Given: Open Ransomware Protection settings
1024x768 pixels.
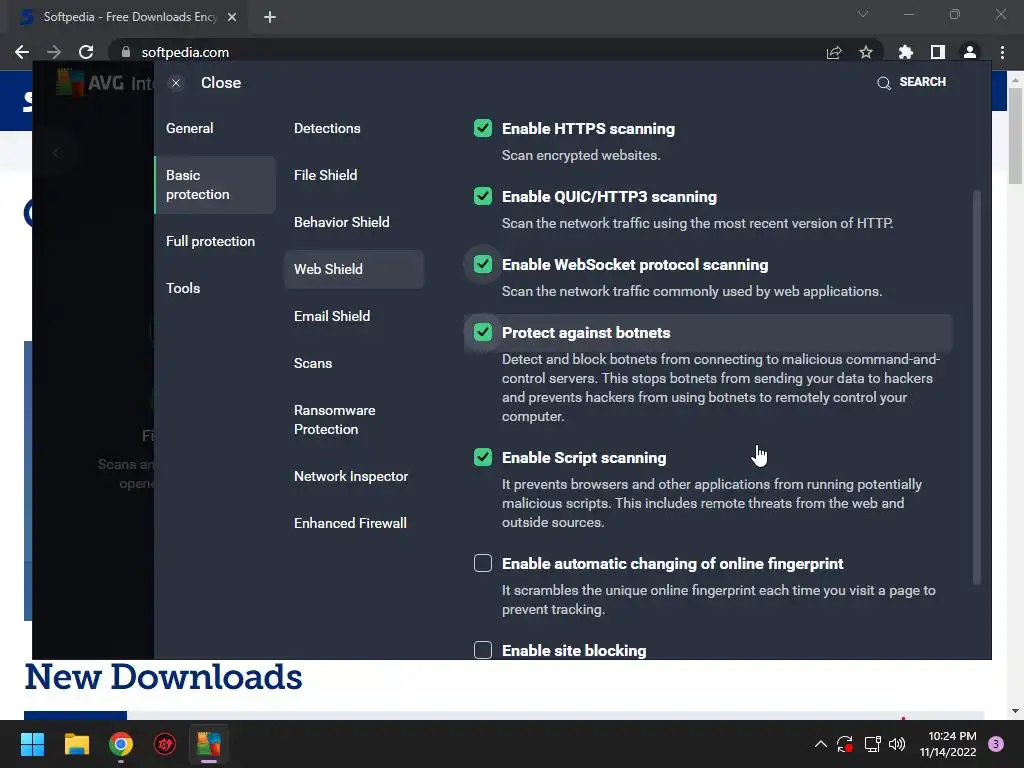Looking at the screenshot, I should click(x=334, y=420).
